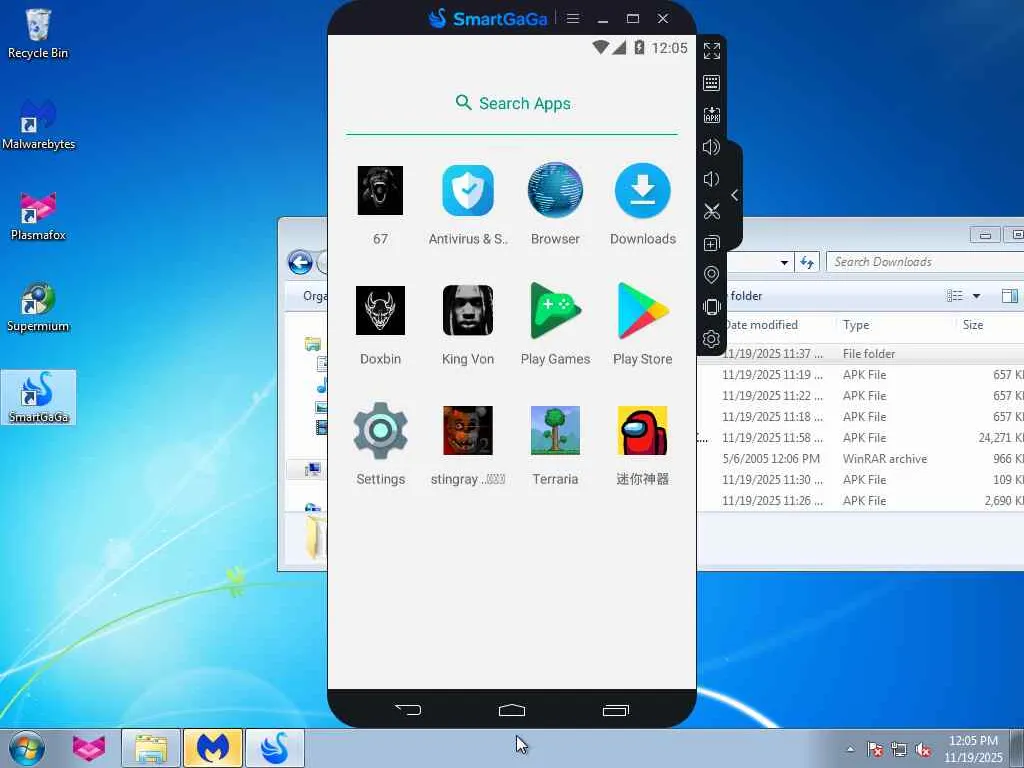Raise volume with the volume up icon
The image size is (1024, 768).
point(711,147)
